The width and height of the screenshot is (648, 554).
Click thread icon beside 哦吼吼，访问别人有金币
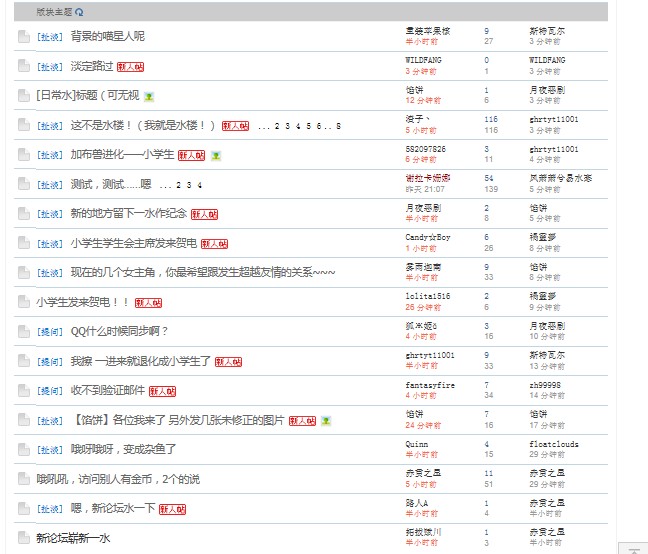(24, 479)
